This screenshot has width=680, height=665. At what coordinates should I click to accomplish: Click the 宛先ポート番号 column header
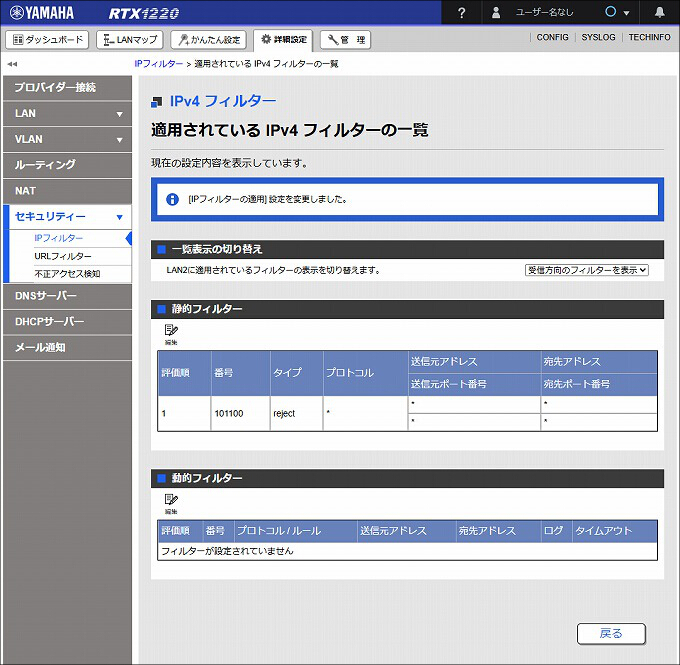599,384
